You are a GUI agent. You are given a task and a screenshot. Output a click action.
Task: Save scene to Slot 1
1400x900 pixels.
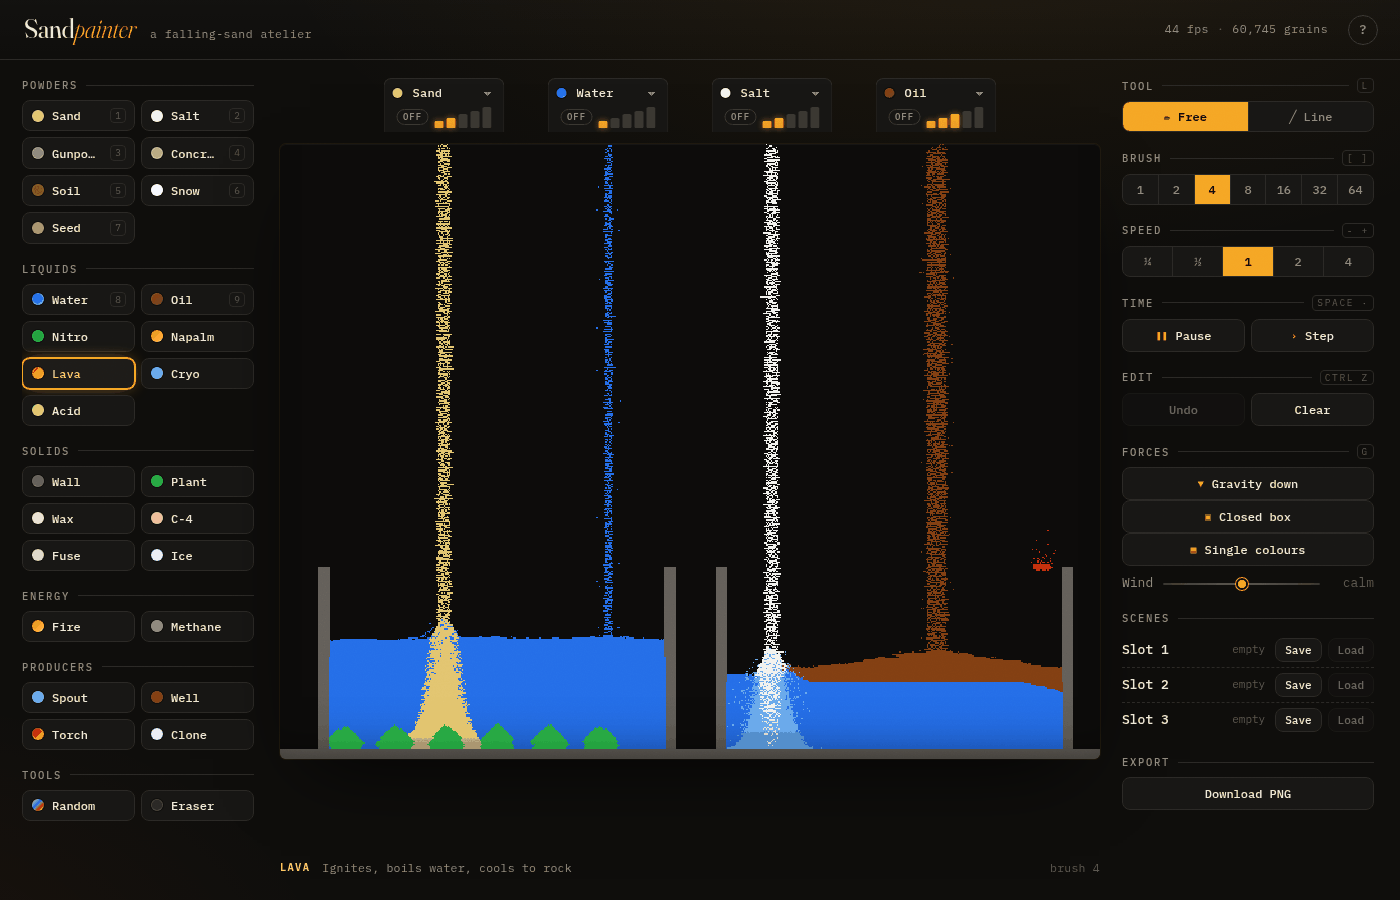pos(1298,650)
